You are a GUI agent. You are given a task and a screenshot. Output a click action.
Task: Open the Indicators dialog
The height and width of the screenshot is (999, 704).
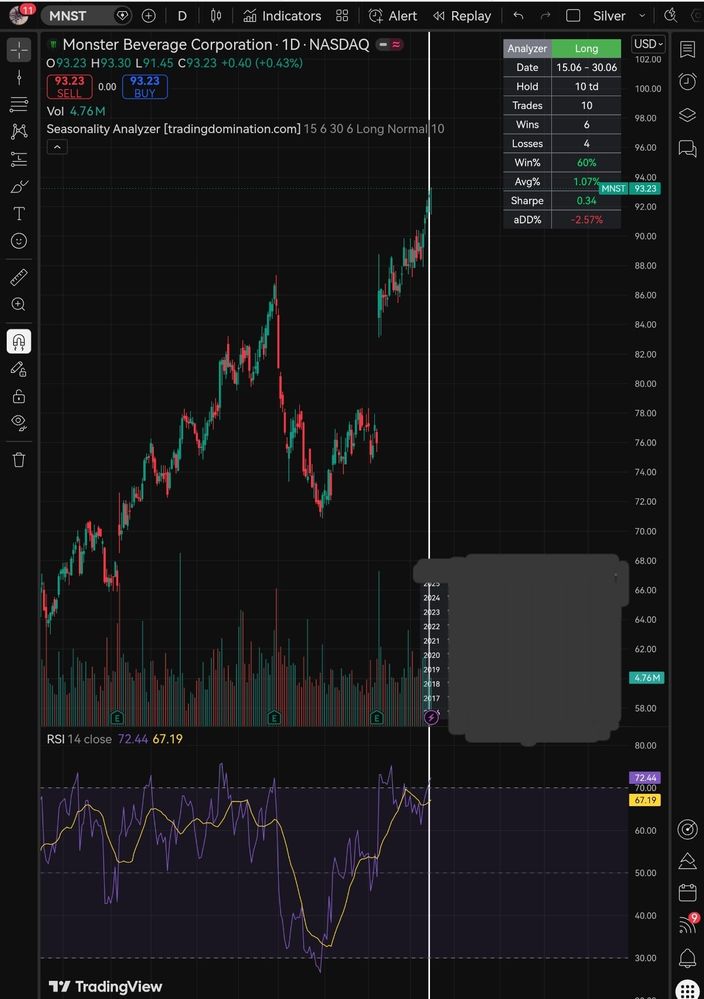(282, 16)
